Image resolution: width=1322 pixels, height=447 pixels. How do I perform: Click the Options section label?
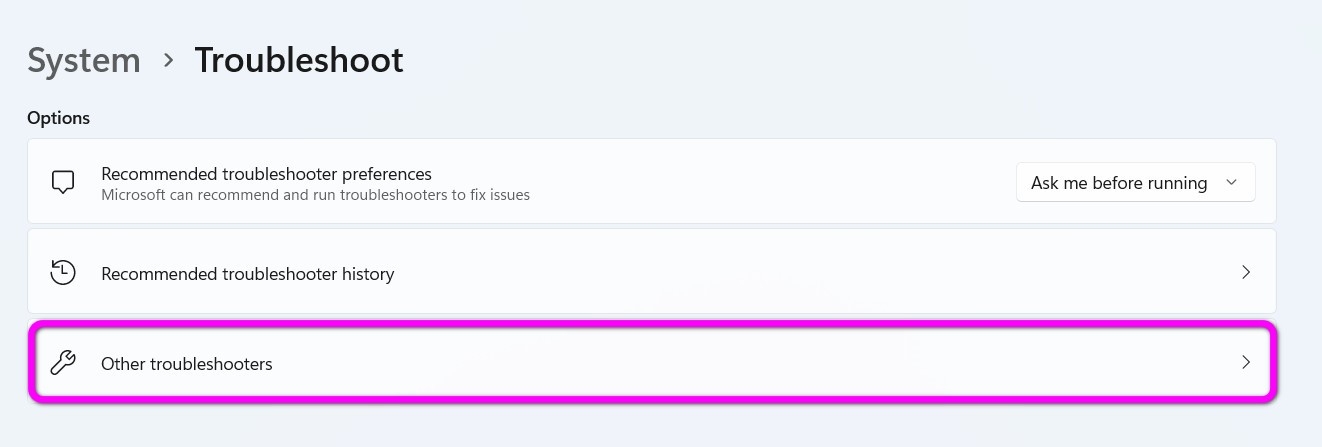(58, 118)
